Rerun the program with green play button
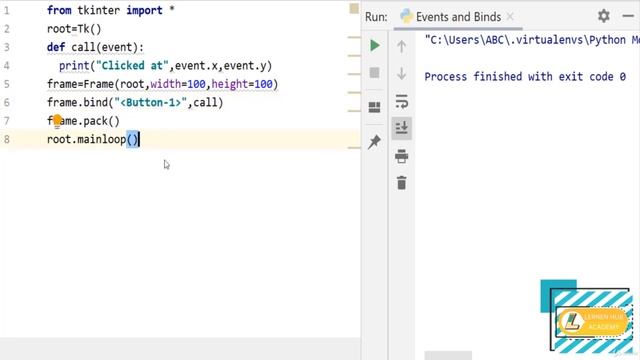The height and width of the screenshot is (360, 640). (x=374, y=45)
